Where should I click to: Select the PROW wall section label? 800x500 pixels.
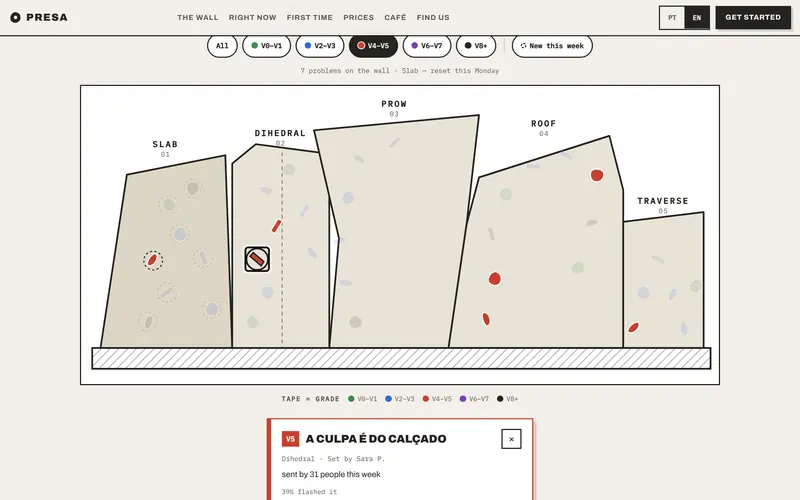point(394,104)
